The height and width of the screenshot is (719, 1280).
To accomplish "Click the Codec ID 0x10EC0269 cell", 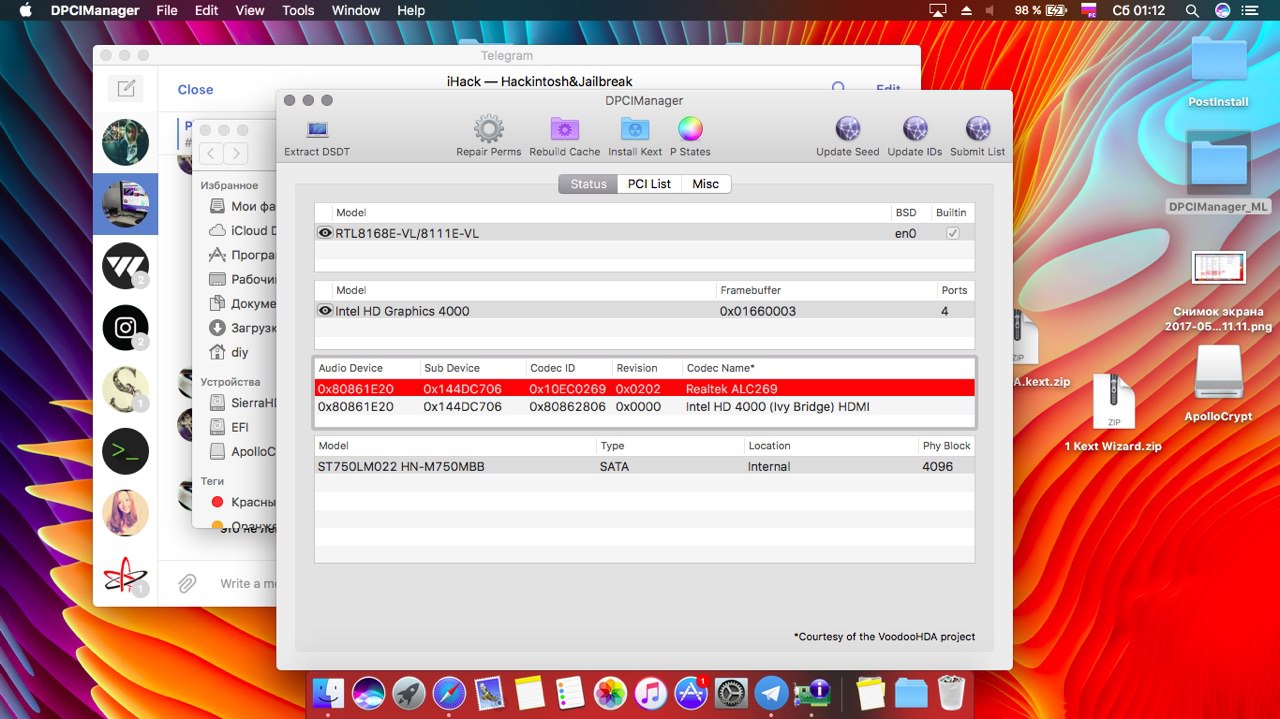I will pos(568,389).
